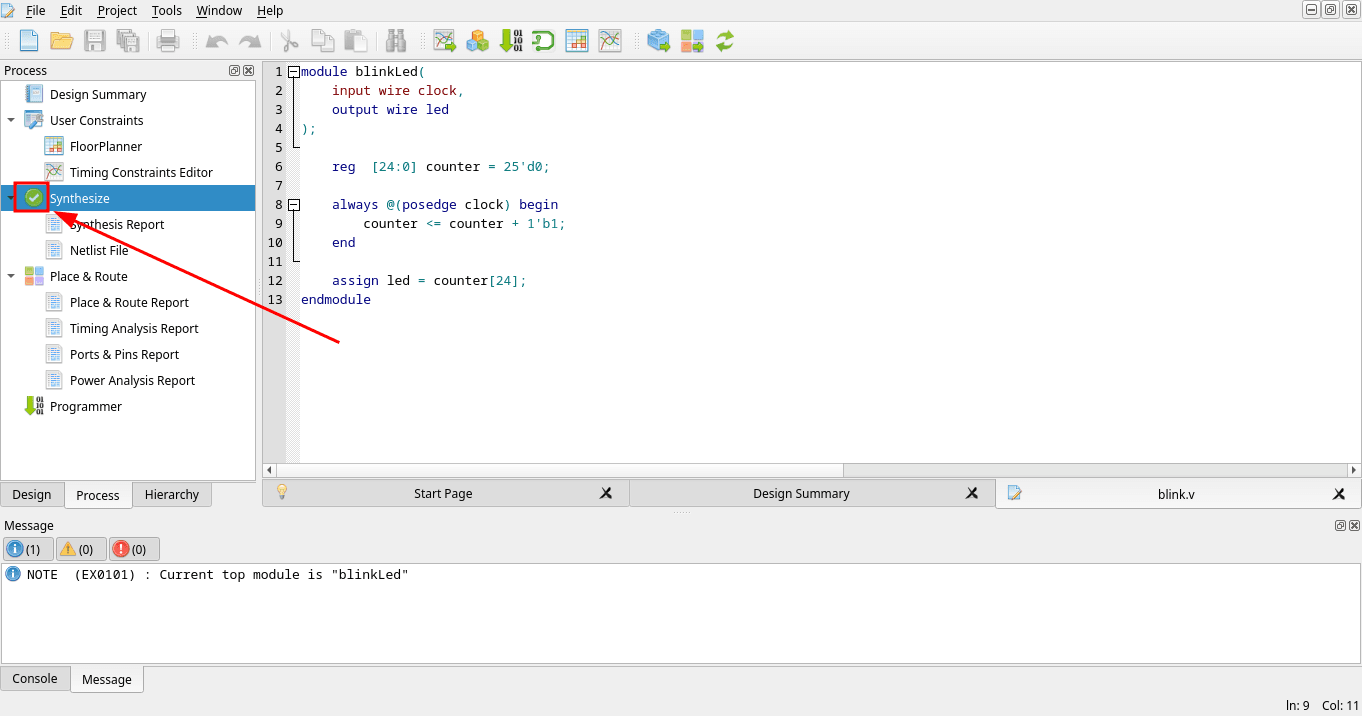
Task: Switch to the Hierarchy tab
Action: pos(172,494)
